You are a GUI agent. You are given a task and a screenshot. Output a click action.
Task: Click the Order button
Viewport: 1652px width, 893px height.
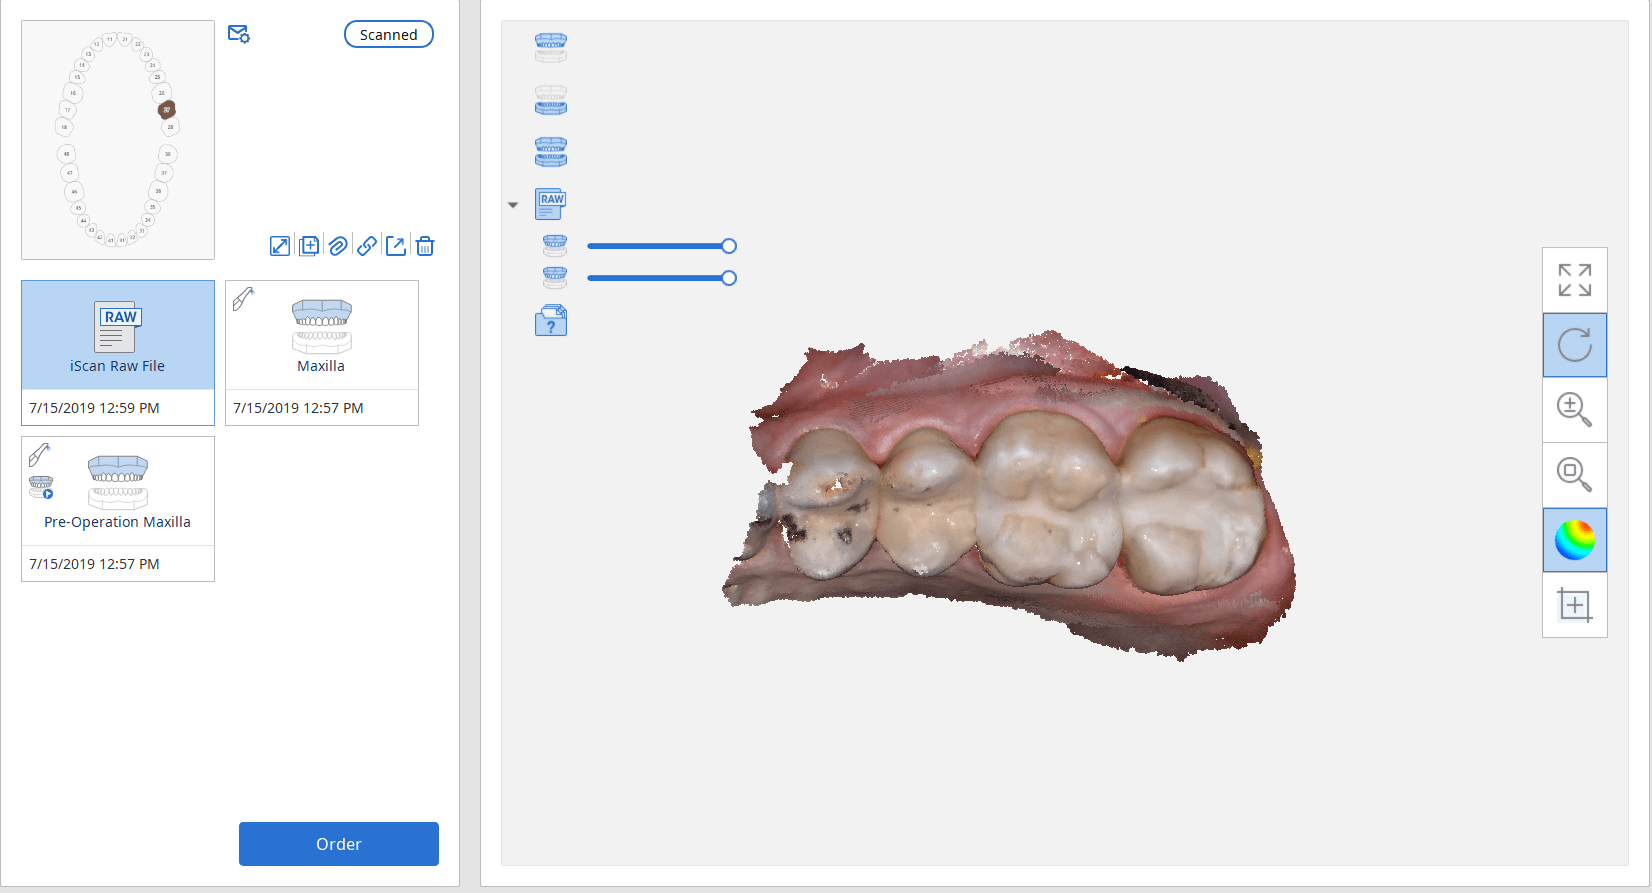(338, 844)
